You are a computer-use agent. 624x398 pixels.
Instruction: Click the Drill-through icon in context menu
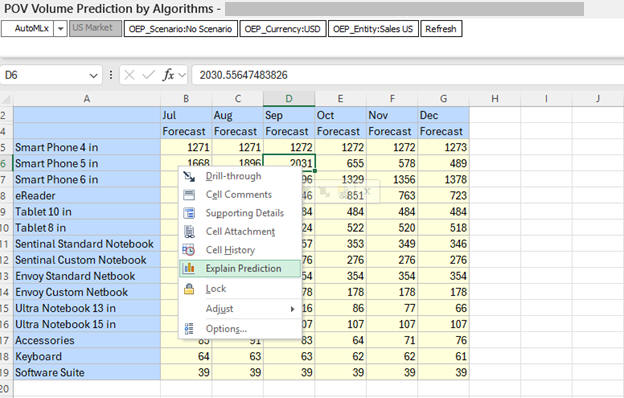click(x=189, y=176)
